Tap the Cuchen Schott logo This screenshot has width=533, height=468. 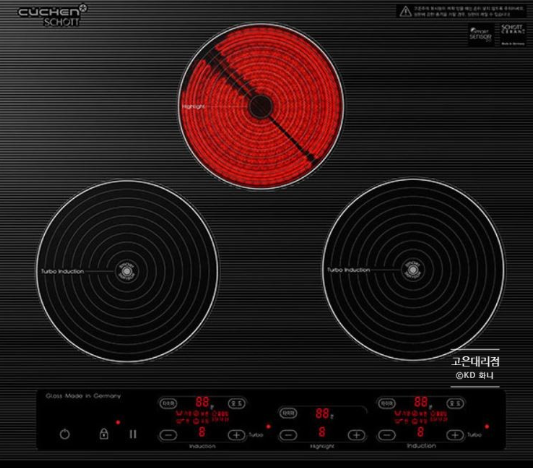(x=52, y=16)
